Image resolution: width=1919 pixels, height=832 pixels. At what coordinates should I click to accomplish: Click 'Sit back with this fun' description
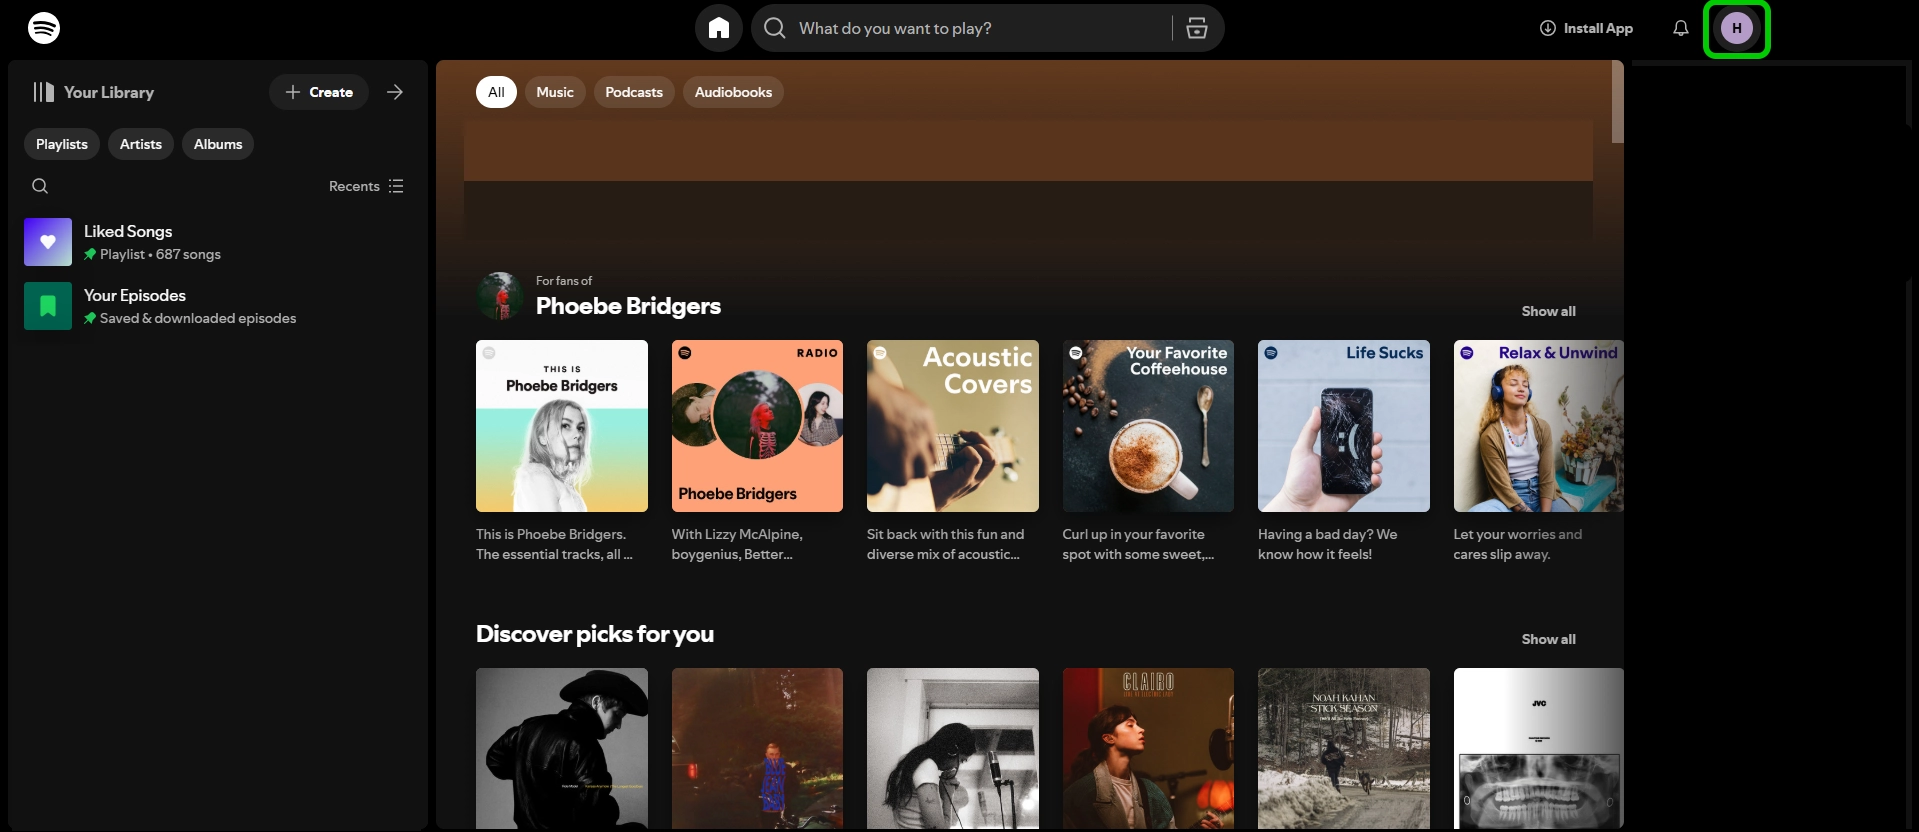pos(945,544)
